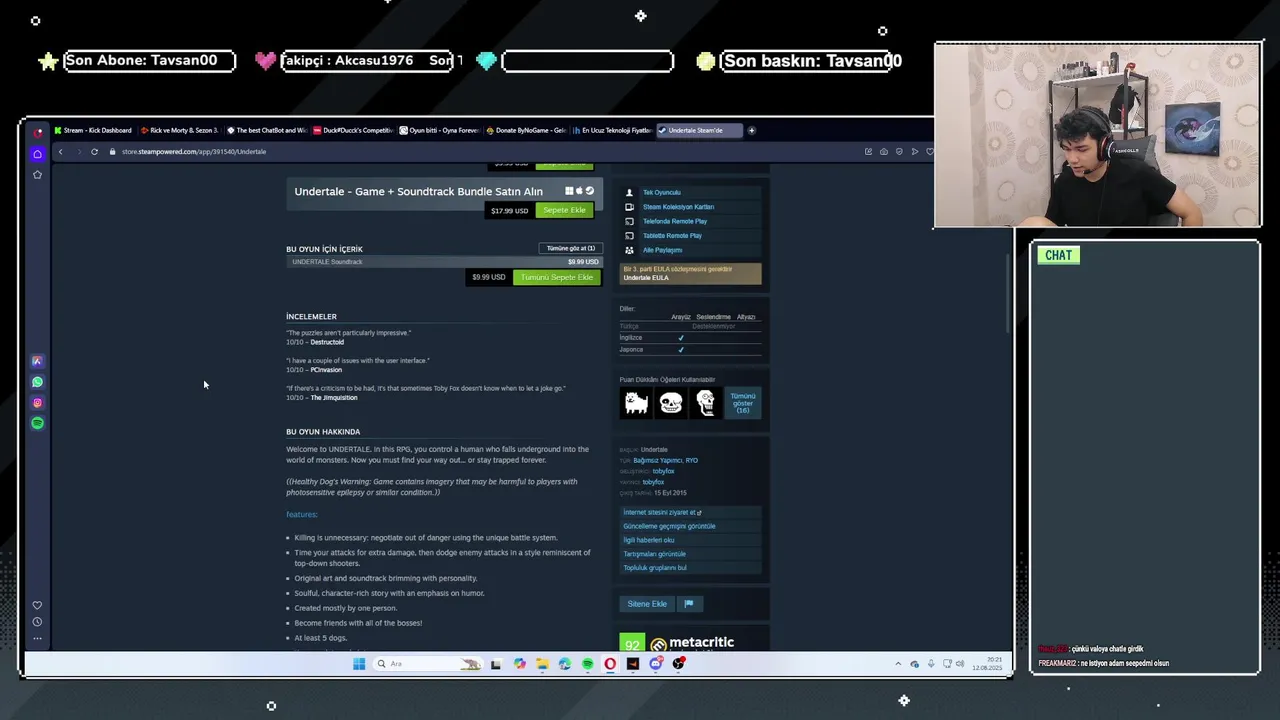The width and height of the screenshot is (1280, 720).
Task: Open the Task View taskbar icon
Action: point(496,664)
